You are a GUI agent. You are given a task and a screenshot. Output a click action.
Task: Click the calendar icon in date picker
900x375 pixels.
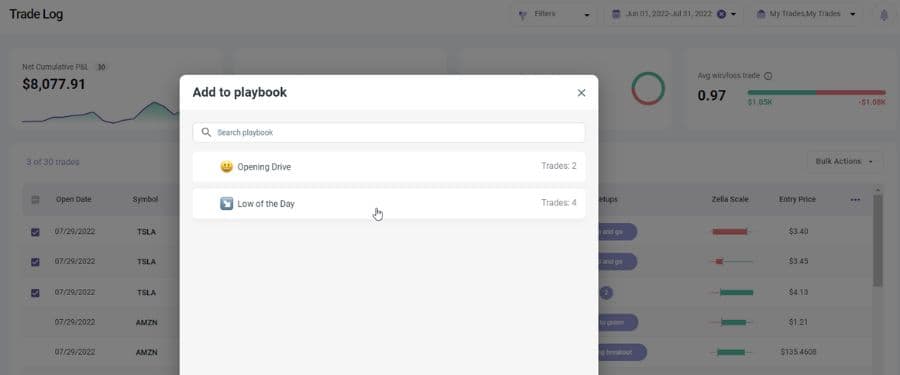tap(616, 14)
